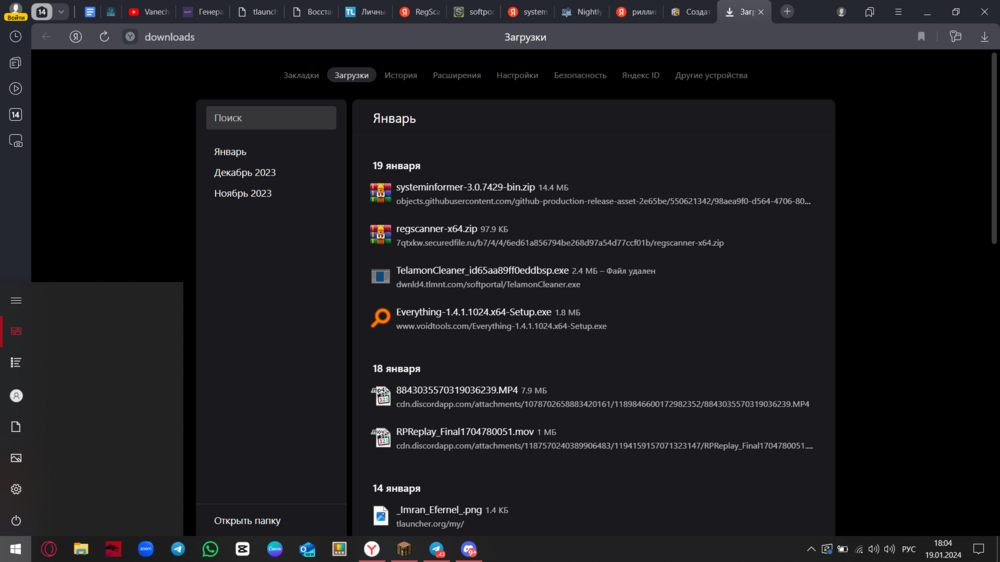
Task: Launch Opera from the taskbar
Action: (49, 549)
